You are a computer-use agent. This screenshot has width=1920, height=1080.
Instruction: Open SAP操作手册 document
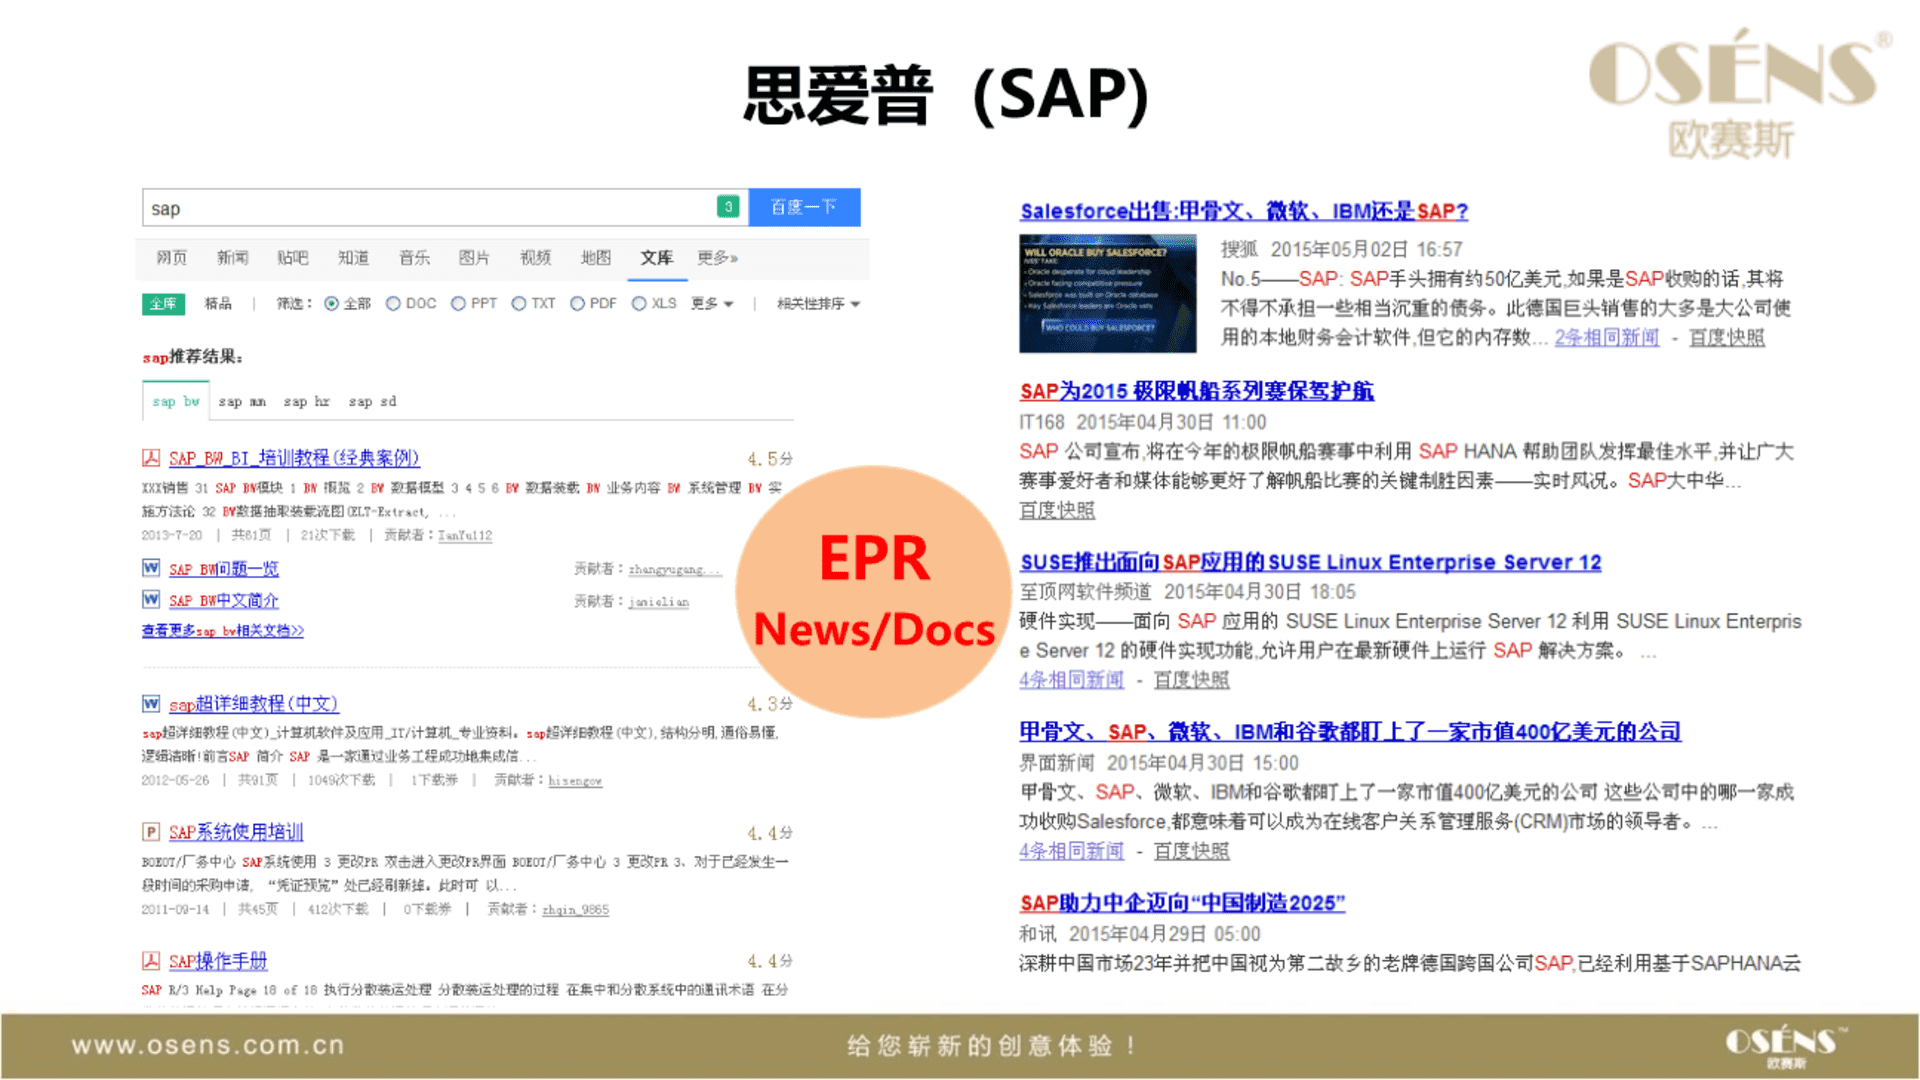[218, 961]
